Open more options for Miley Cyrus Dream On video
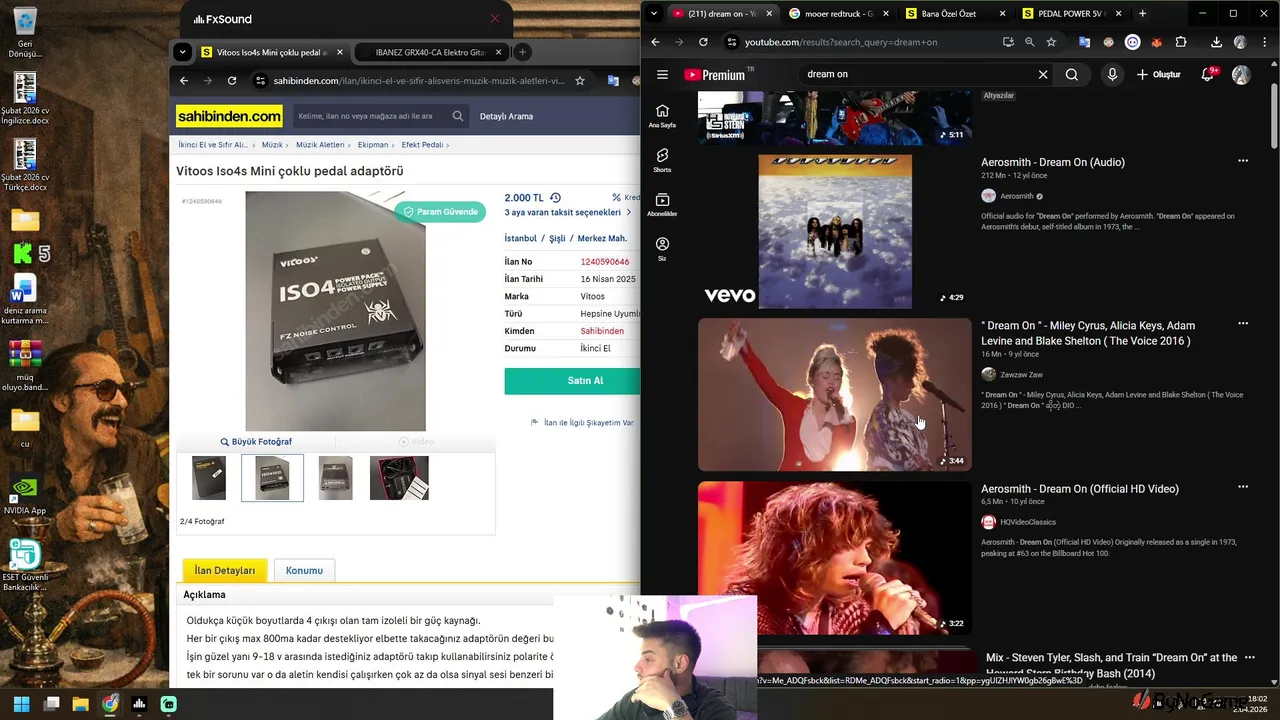Image resolution: width=1280 pixels, height=720 pixels. (x=1243, y=324)
